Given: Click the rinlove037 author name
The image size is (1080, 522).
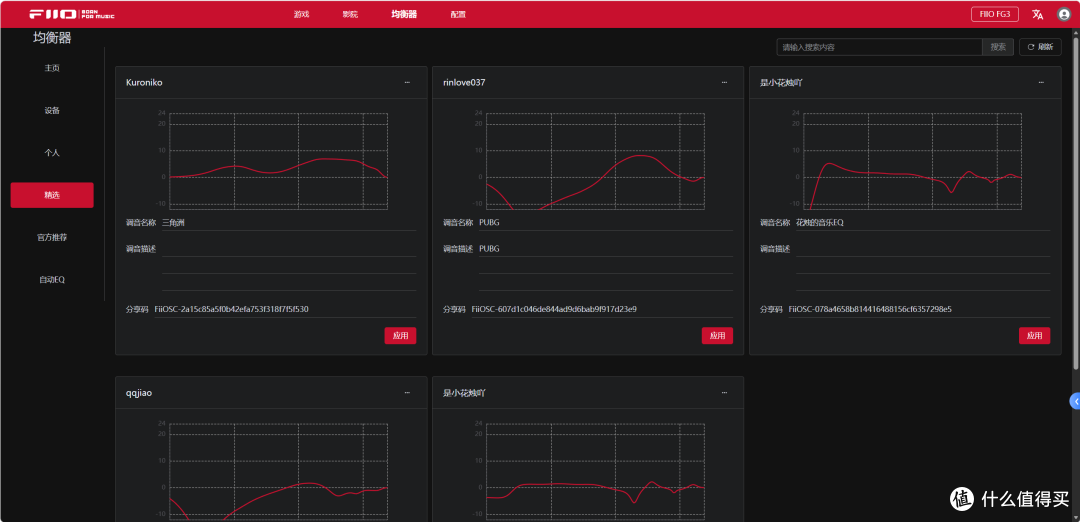Looking at the screenshot, I should (x=465, y=83).
